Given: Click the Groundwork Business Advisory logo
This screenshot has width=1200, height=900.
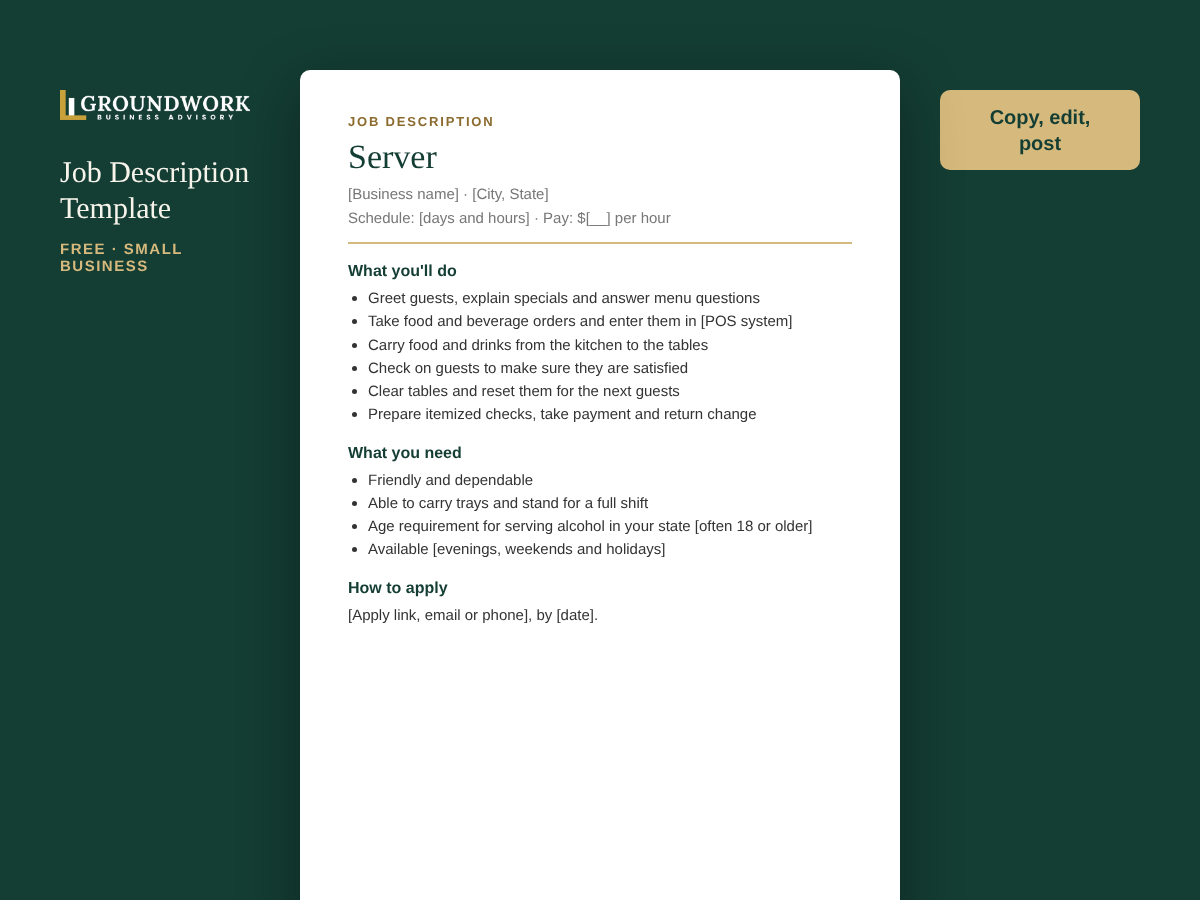Looking at the screenshot, I should (155, 105).
